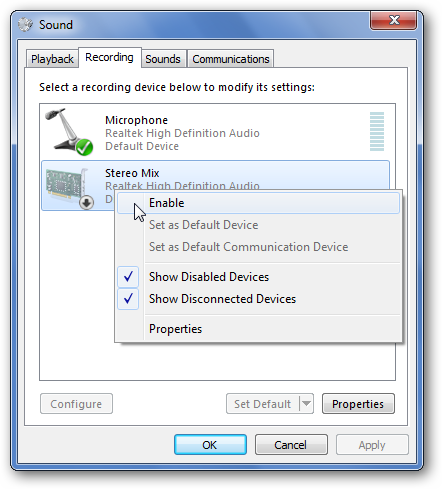Click the Microphone device icon

(69, 131)
